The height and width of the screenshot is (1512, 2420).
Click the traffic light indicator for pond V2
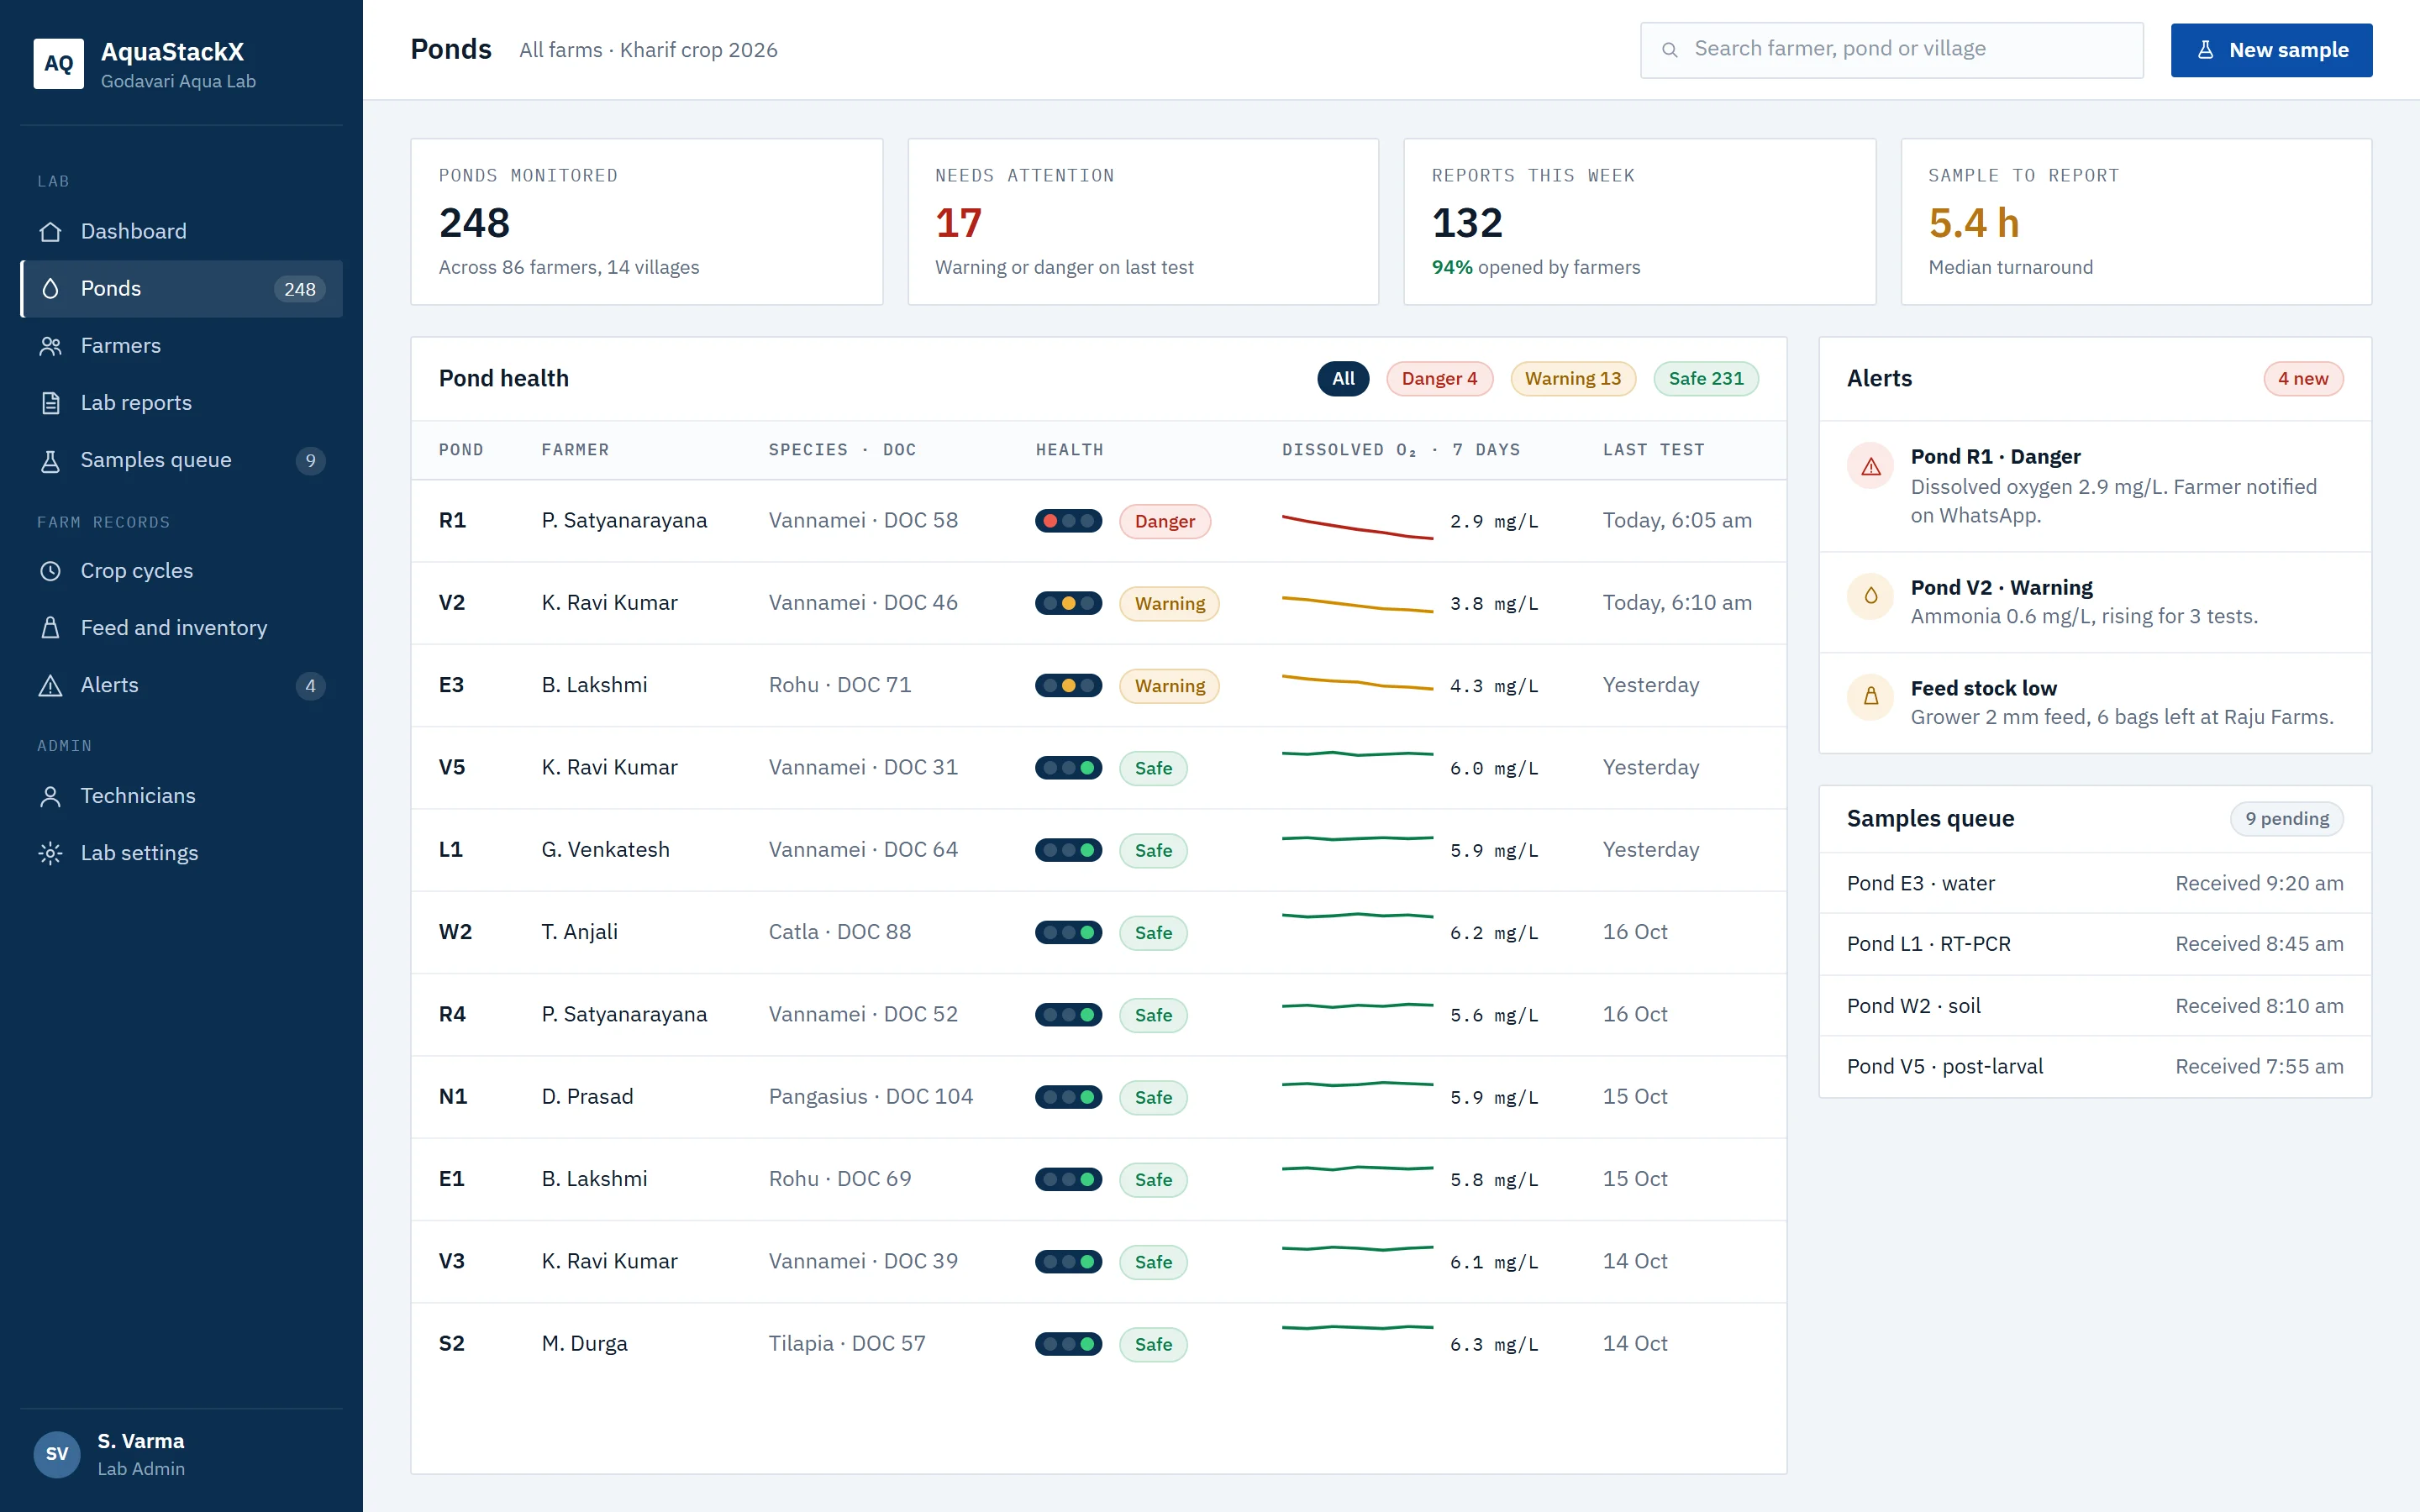[x=1068, y=604]
